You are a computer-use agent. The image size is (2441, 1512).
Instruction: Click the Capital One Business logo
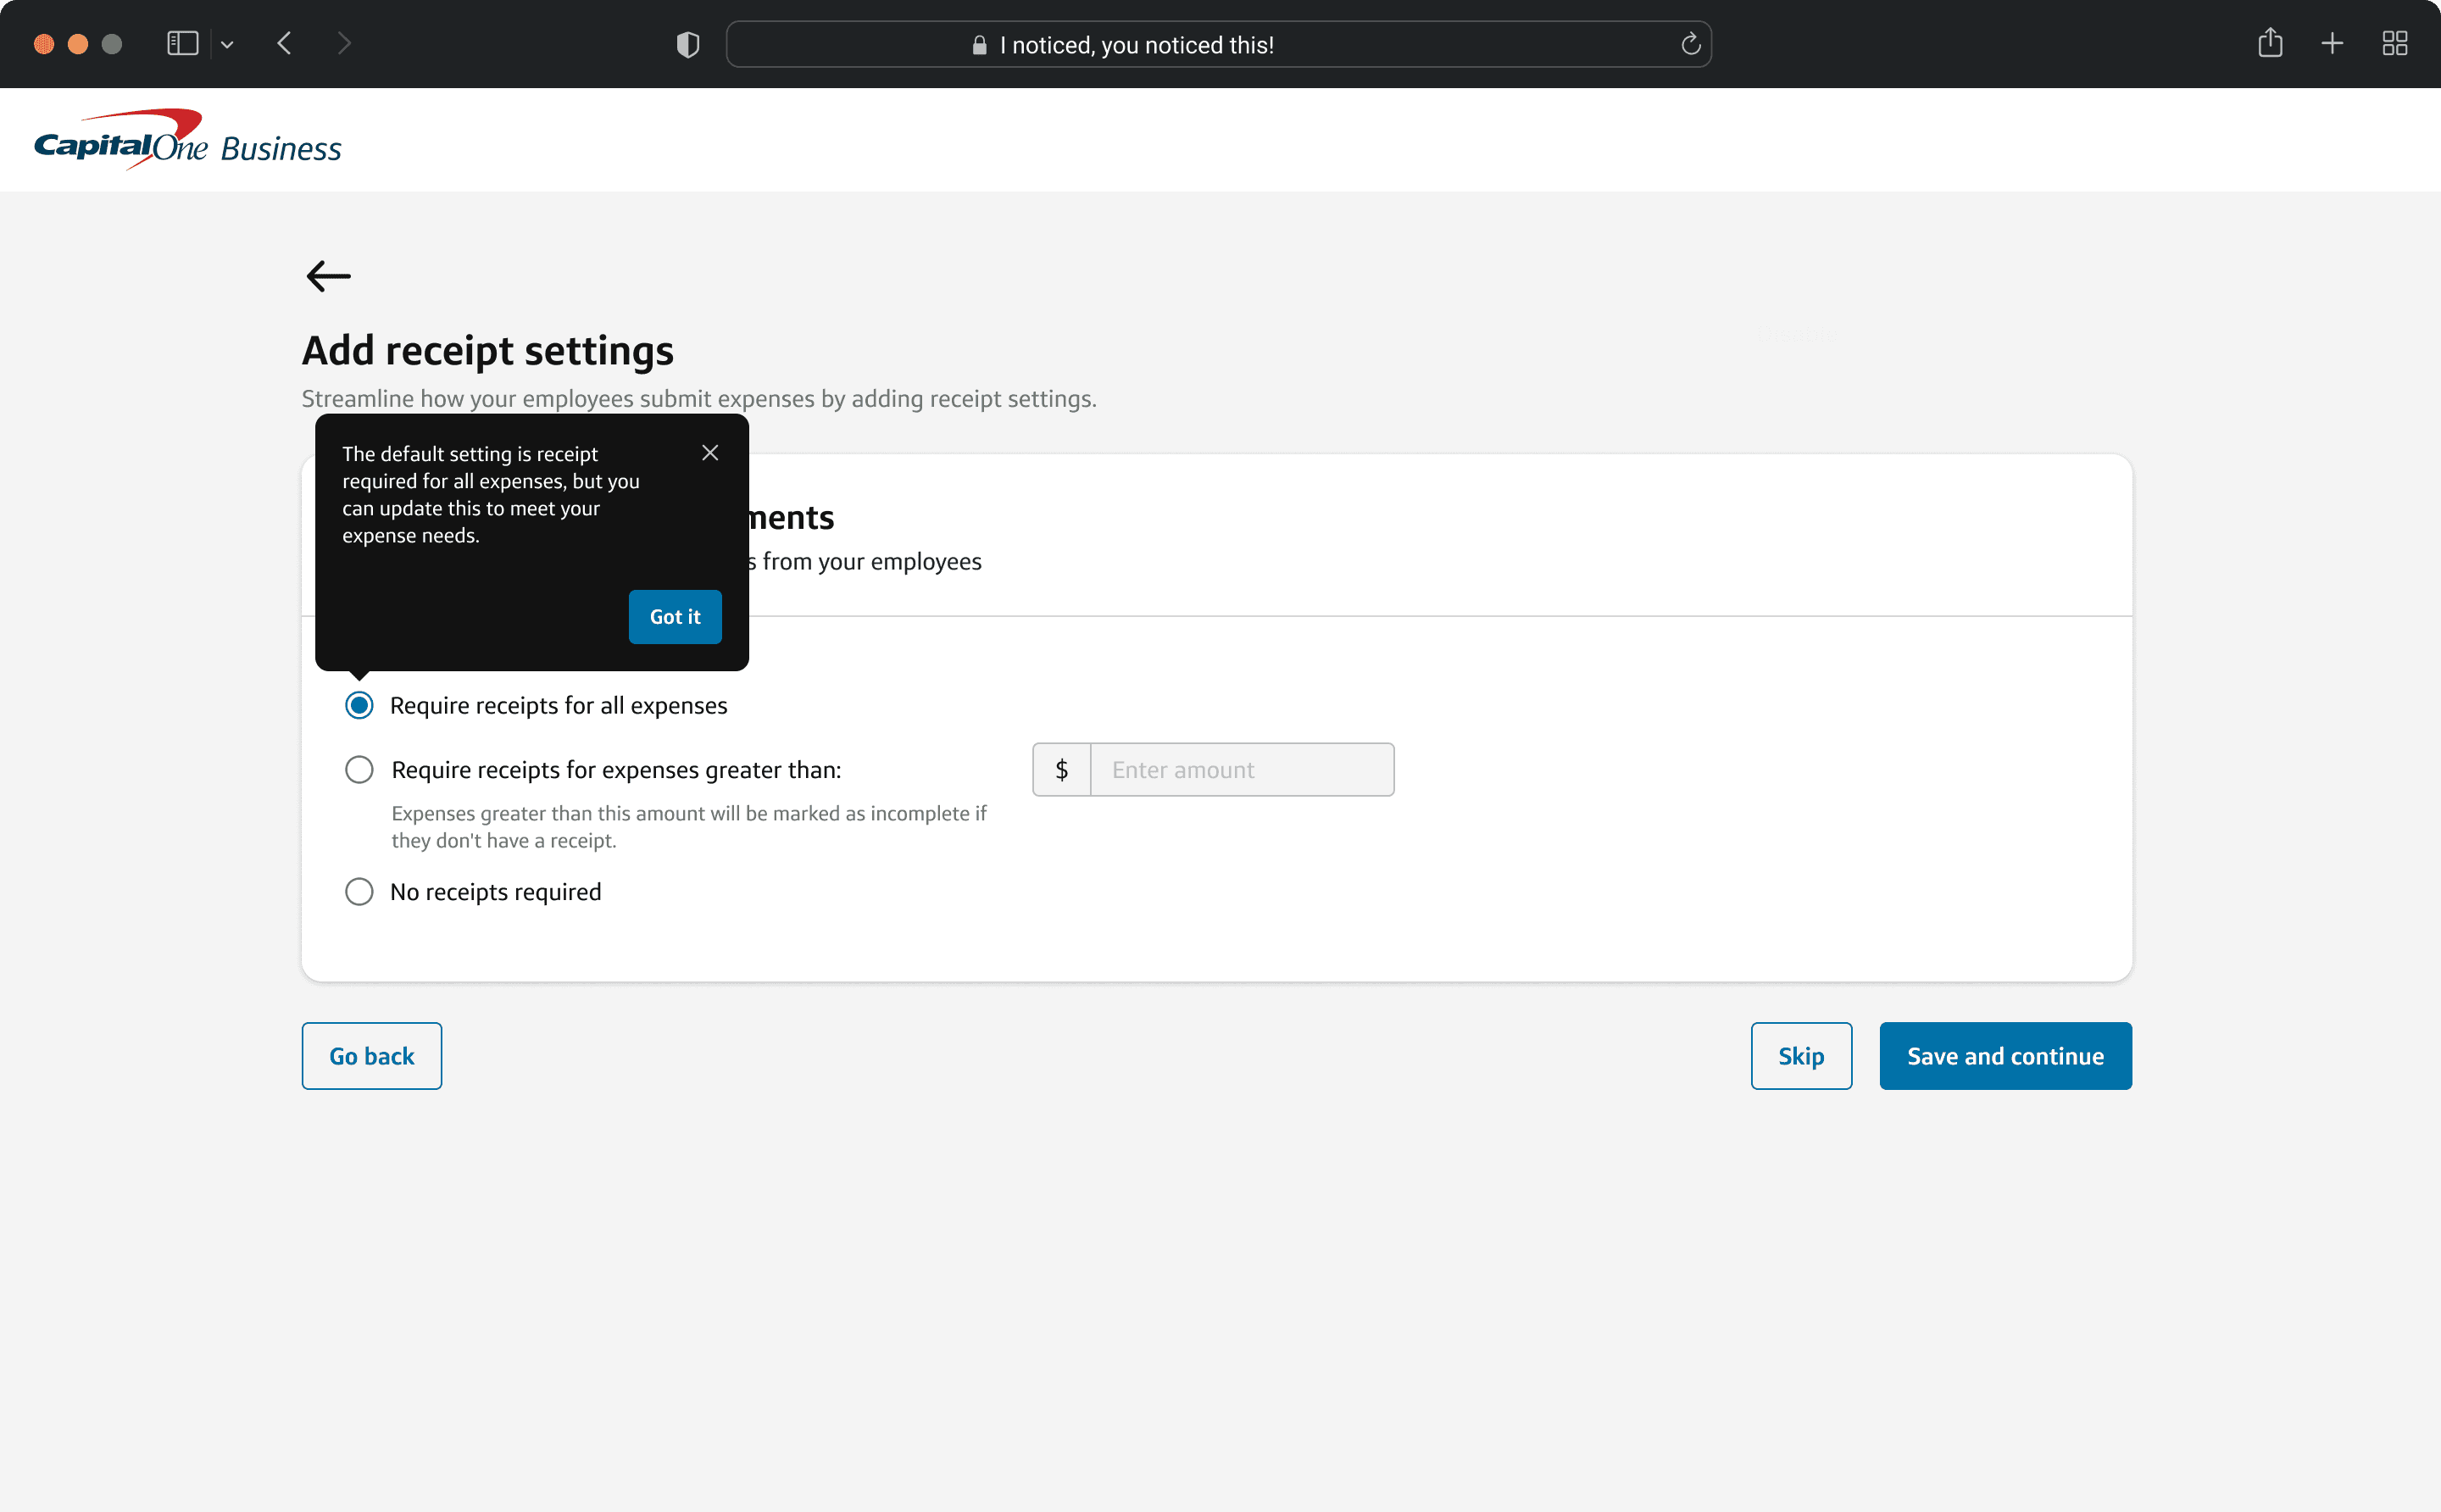tap(188, 140)
